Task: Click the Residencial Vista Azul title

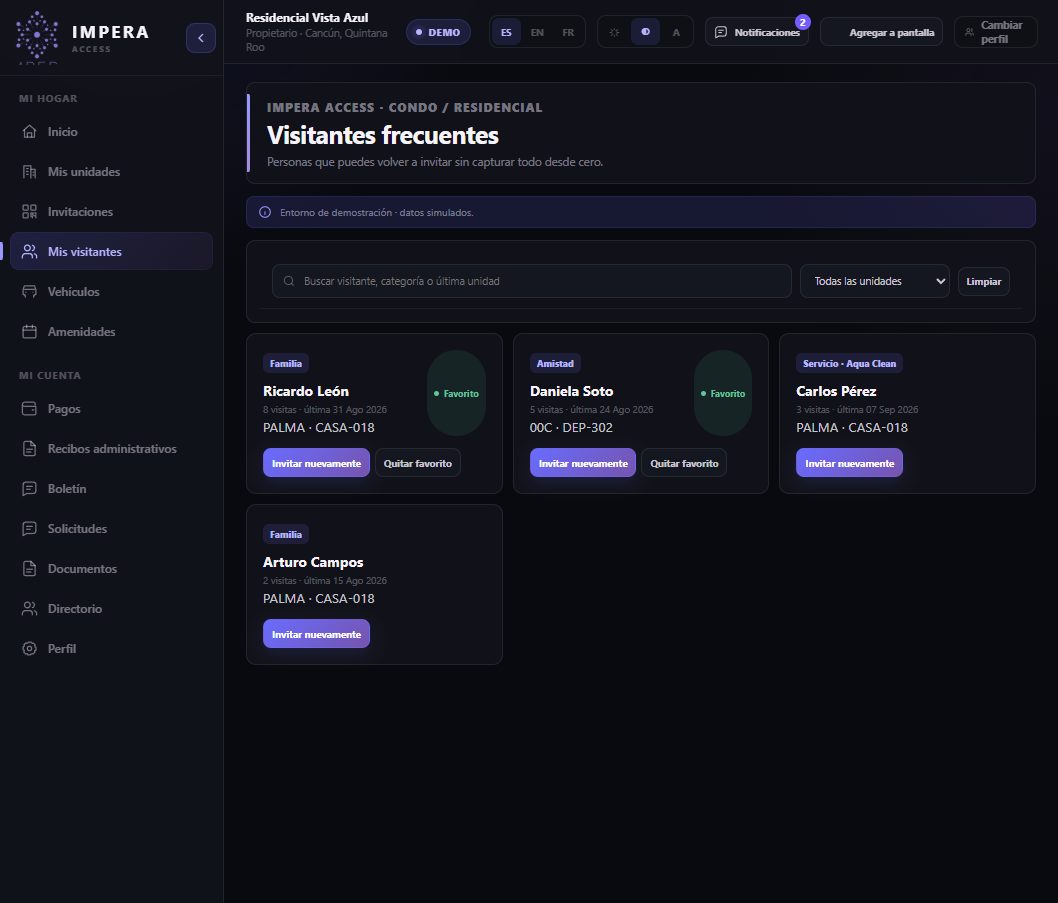Action: (307, 18)
